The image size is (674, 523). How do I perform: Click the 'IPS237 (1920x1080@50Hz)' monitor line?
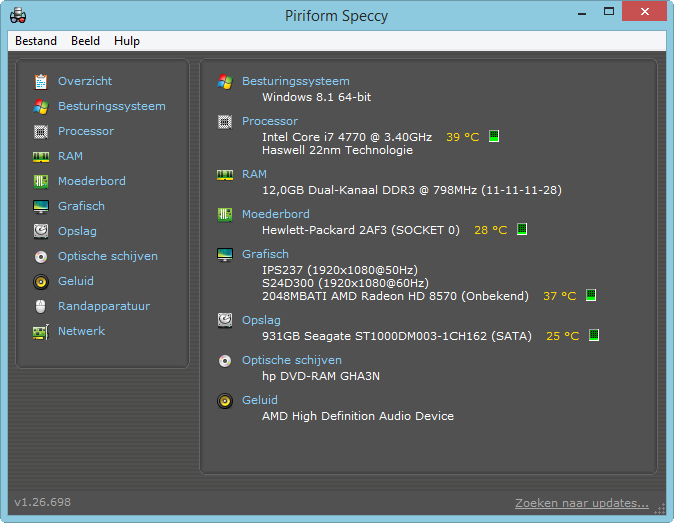tap(340, 270)
